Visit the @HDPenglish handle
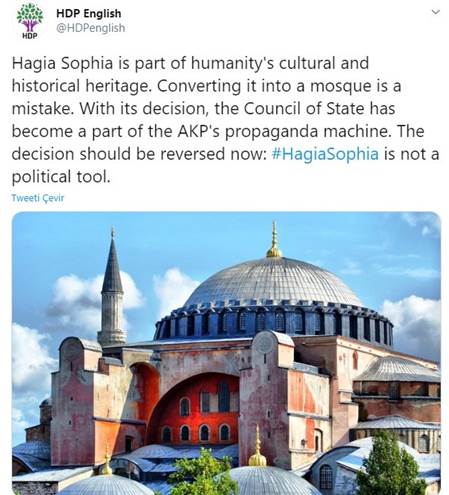The image size is (449, 495). click(x=90, y=28)
